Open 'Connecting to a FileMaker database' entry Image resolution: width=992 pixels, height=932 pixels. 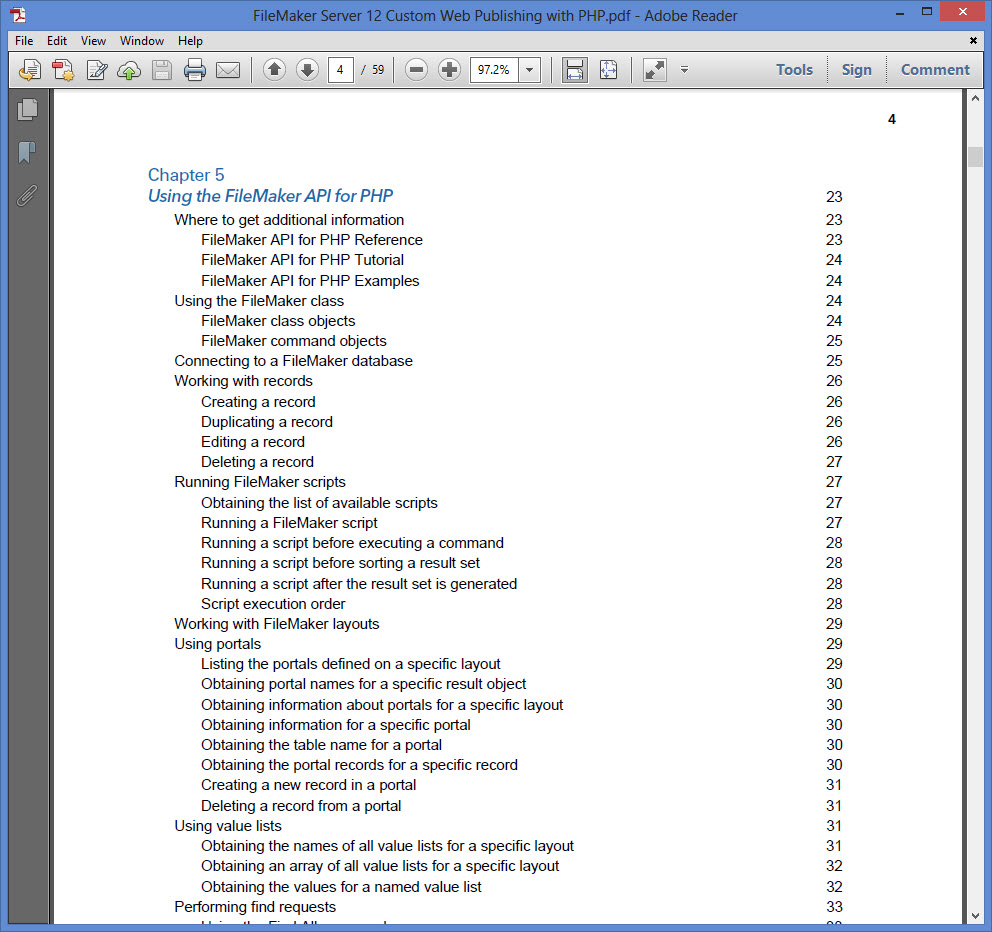coord(294,361)
